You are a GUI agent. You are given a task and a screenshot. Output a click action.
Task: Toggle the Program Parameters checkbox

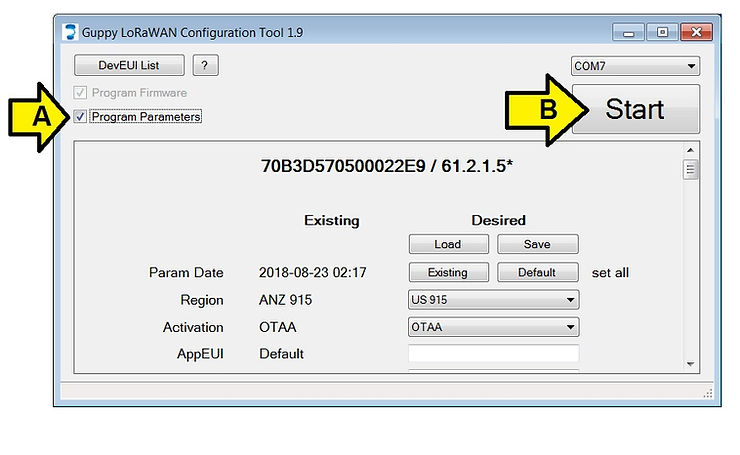[x=80, y=116]
